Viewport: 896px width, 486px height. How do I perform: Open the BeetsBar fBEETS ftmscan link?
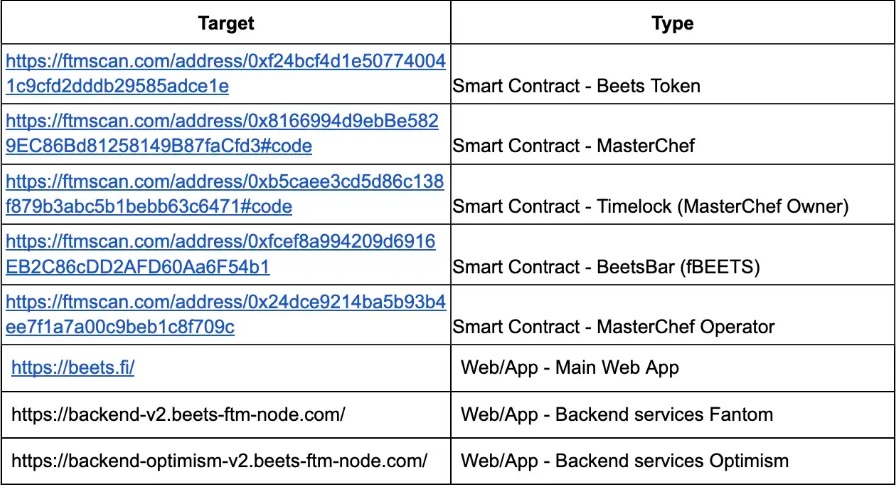point(221,254)
